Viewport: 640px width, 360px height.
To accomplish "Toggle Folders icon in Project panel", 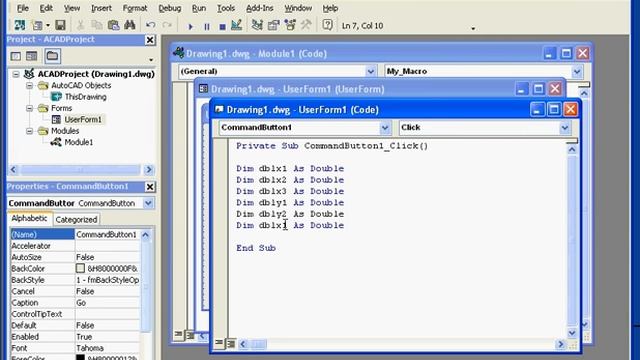I will [52, 56].
